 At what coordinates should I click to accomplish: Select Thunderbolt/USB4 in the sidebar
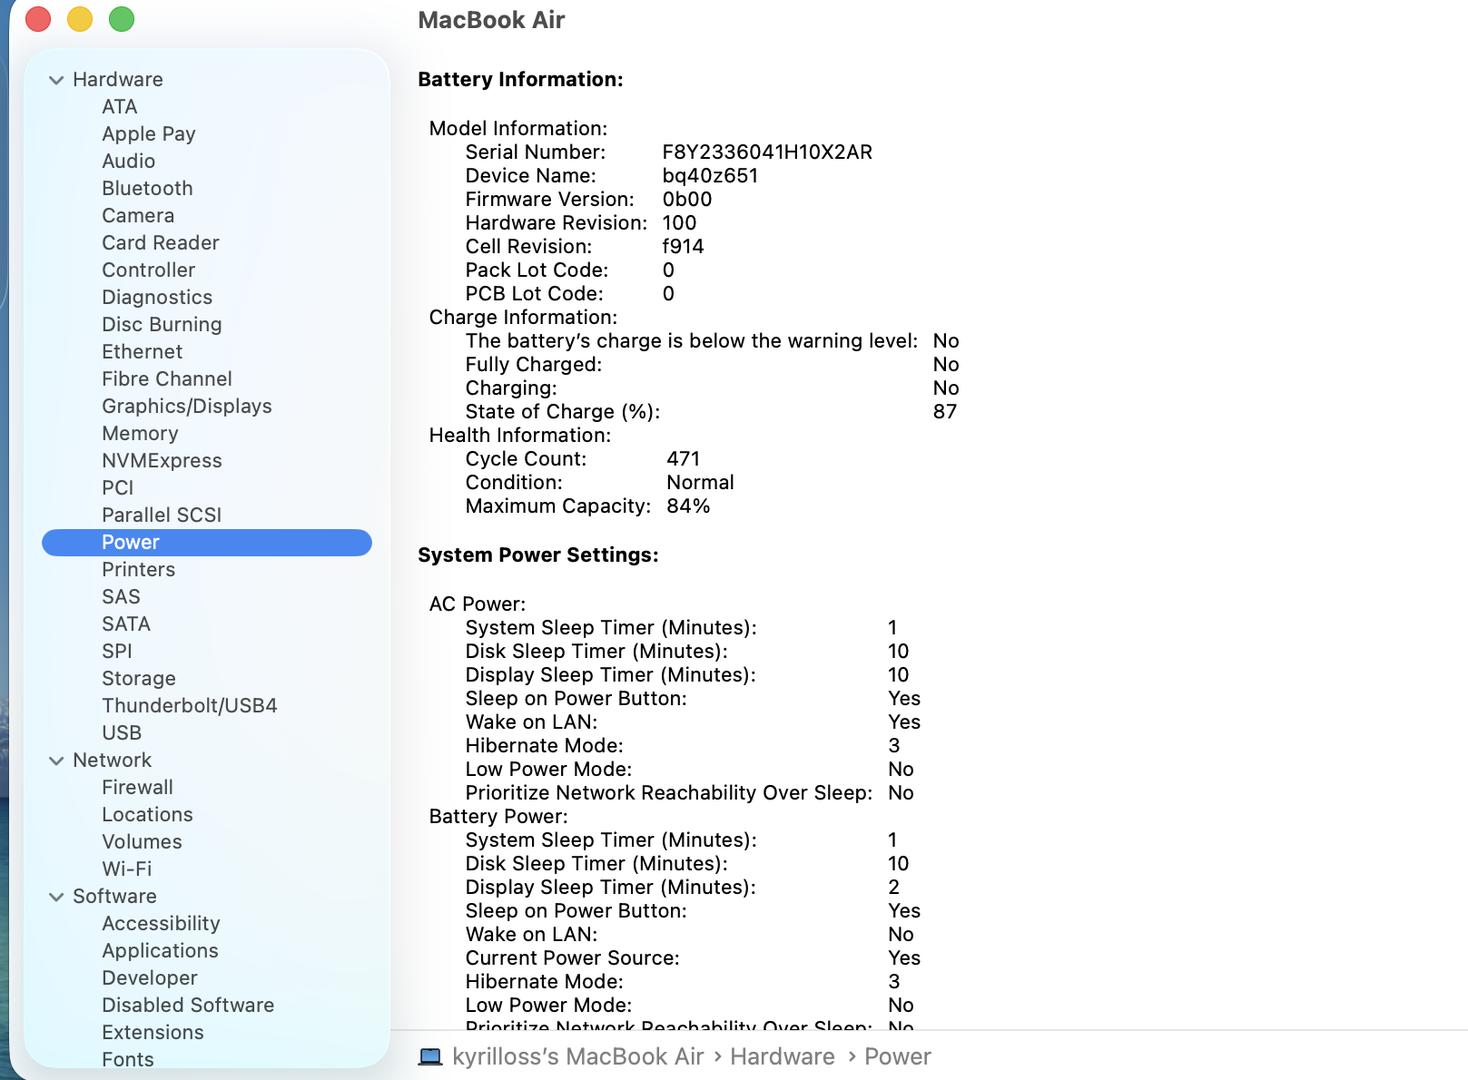tap(189, 706)
